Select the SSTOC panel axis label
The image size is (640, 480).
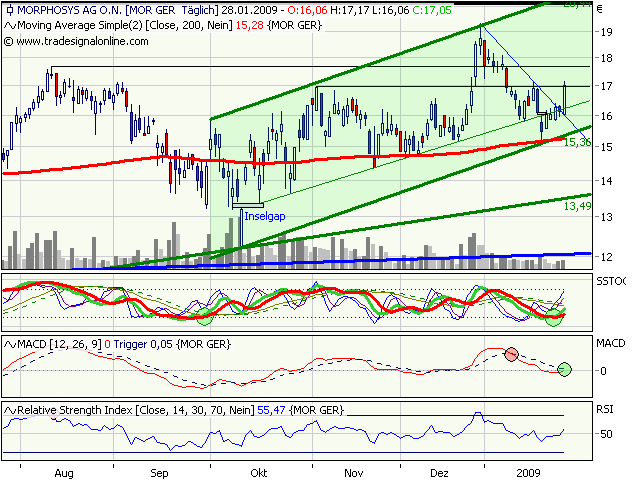click(612, 284)
